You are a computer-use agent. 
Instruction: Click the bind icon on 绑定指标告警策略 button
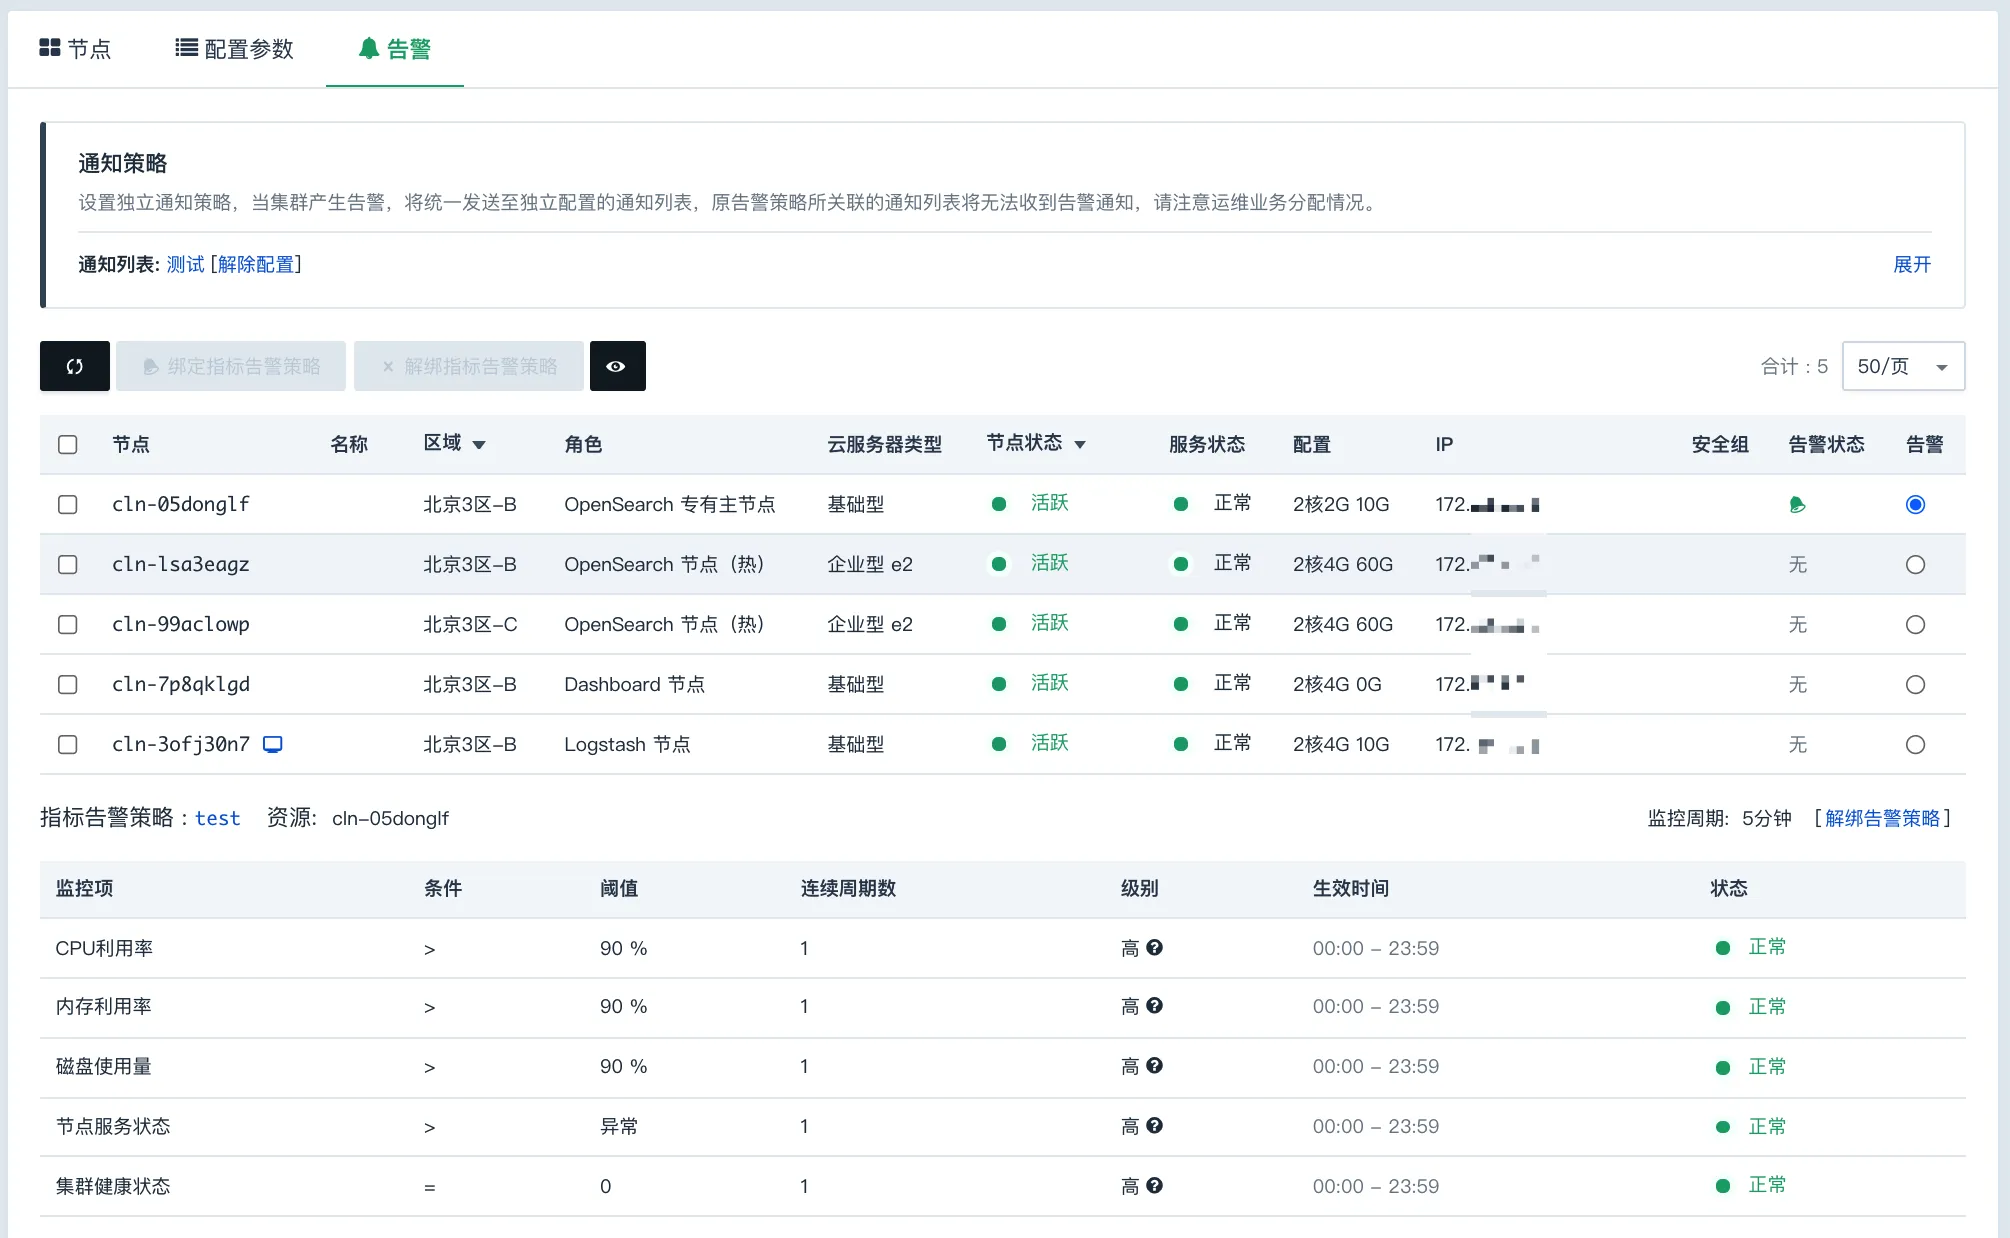pyautogui.click(x=151, y=366)
